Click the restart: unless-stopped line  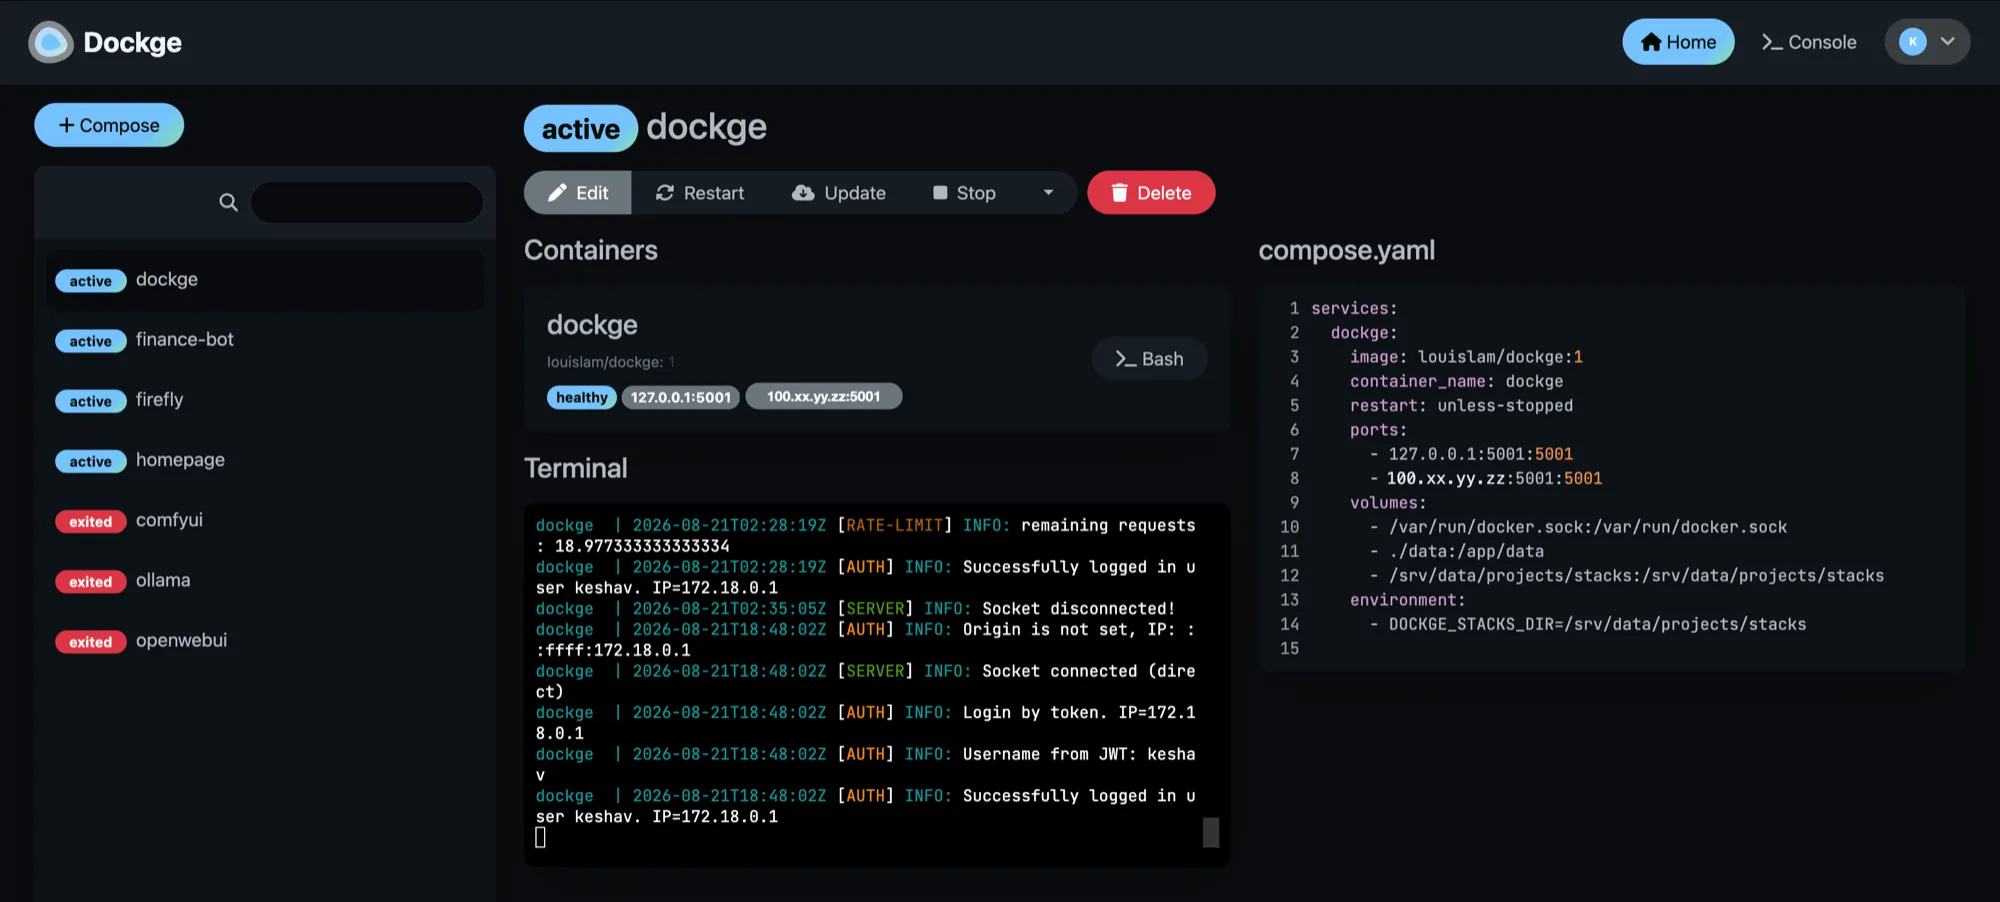[x=1461, y=405]
